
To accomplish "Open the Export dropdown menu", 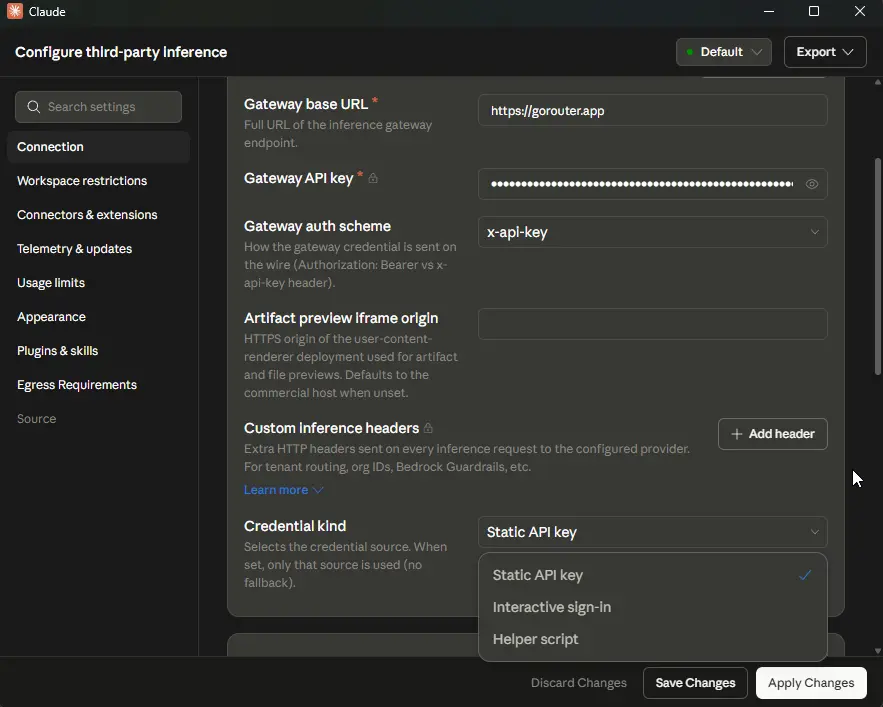I will point(825,52).
